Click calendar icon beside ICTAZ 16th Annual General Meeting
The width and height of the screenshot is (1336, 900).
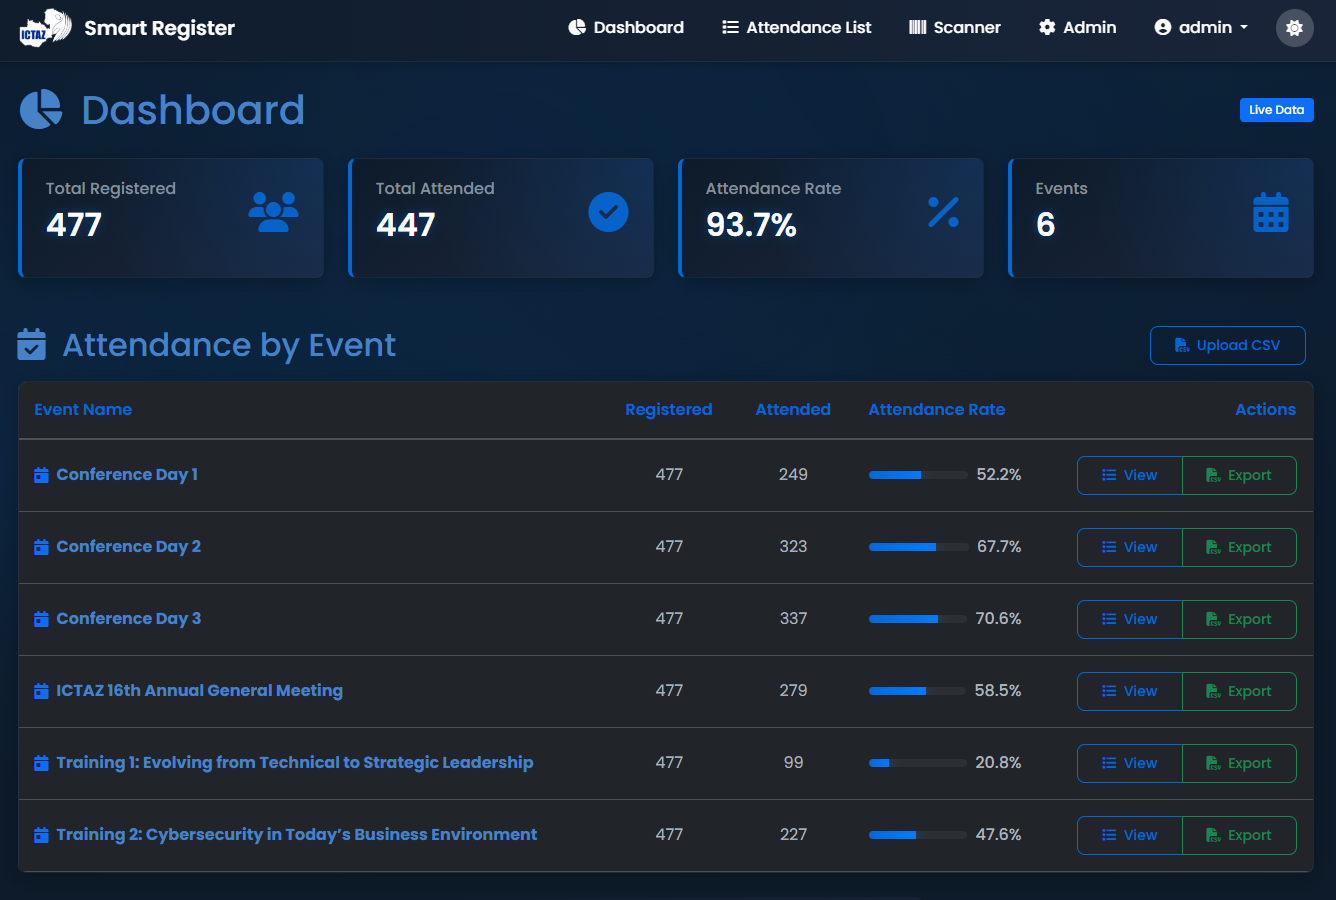pyautogui.click(x=41, y=691)
